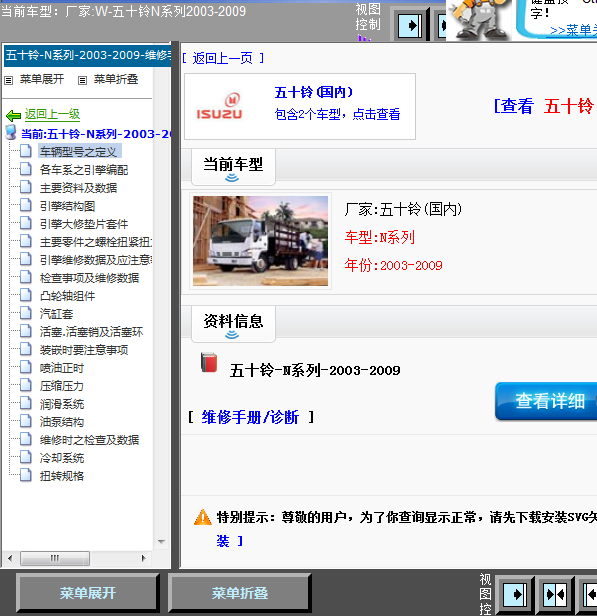The height and width of the screenshot is (616, 597).
Task: Click bottom 菜单展开 button
Action: (x=88, y=593)
